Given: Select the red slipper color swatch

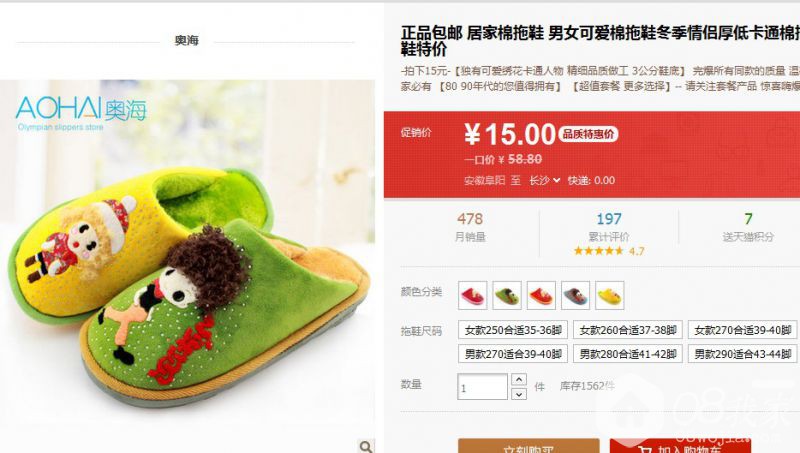Looking at the screenshot, I should point(472,295).
